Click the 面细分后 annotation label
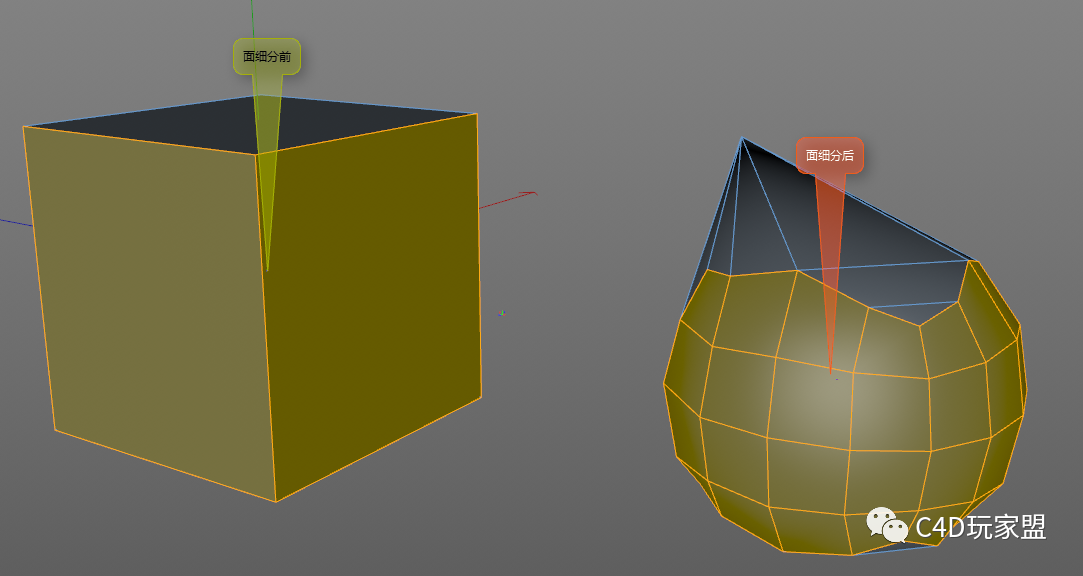This screenshot has height=576, width=1083. (x=830, y=155)
